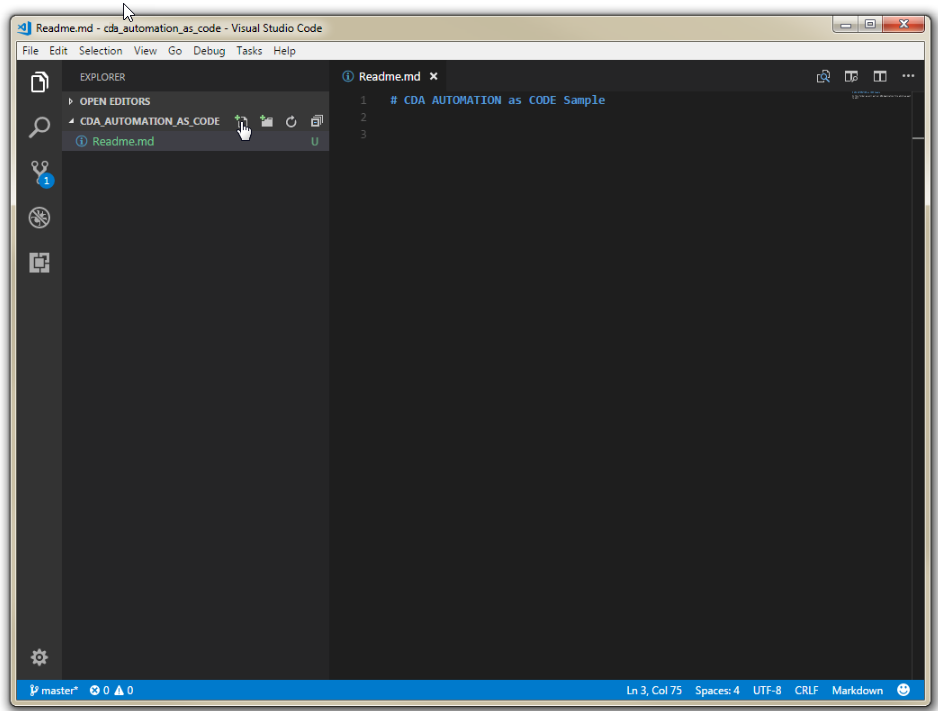Open the editor More Actions menu

[908, 76]
